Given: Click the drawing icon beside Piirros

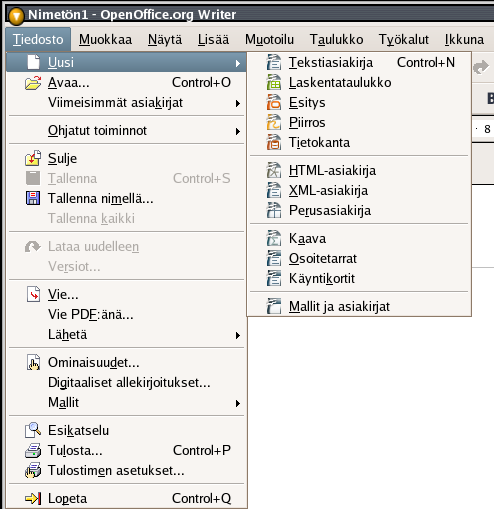Looking at the screenshot, I should pyautogui.click(x=274, y=122).
